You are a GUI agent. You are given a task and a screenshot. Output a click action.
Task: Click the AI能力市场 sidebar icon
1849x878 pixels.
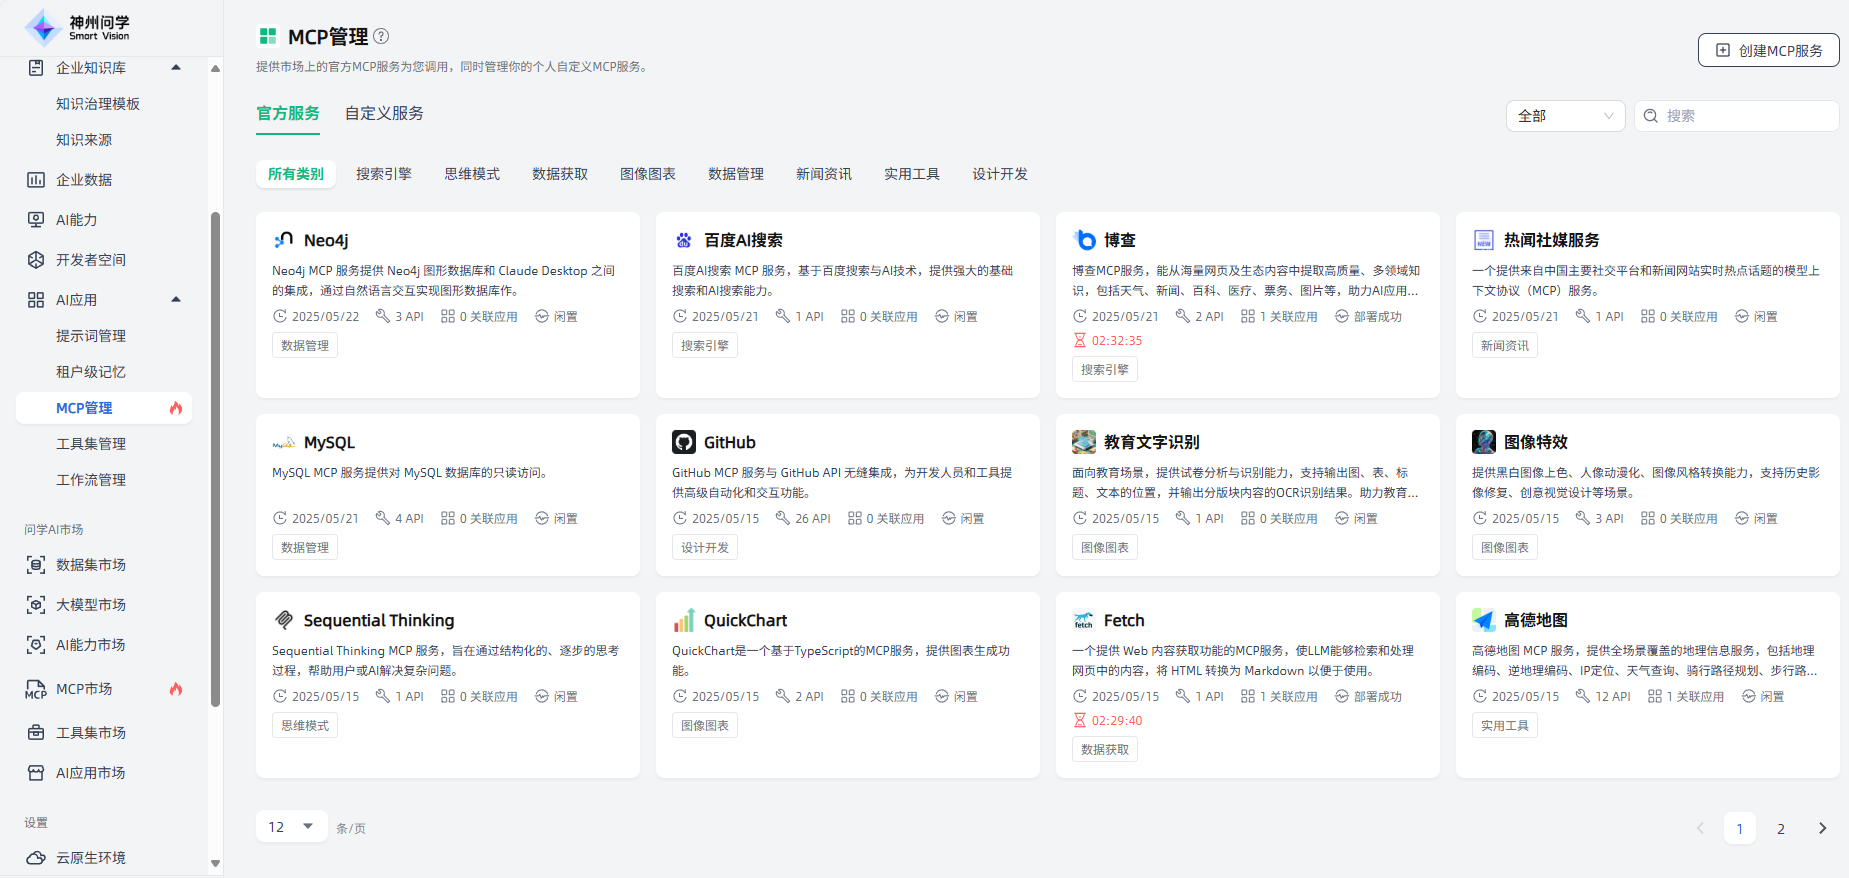point(36,645)
